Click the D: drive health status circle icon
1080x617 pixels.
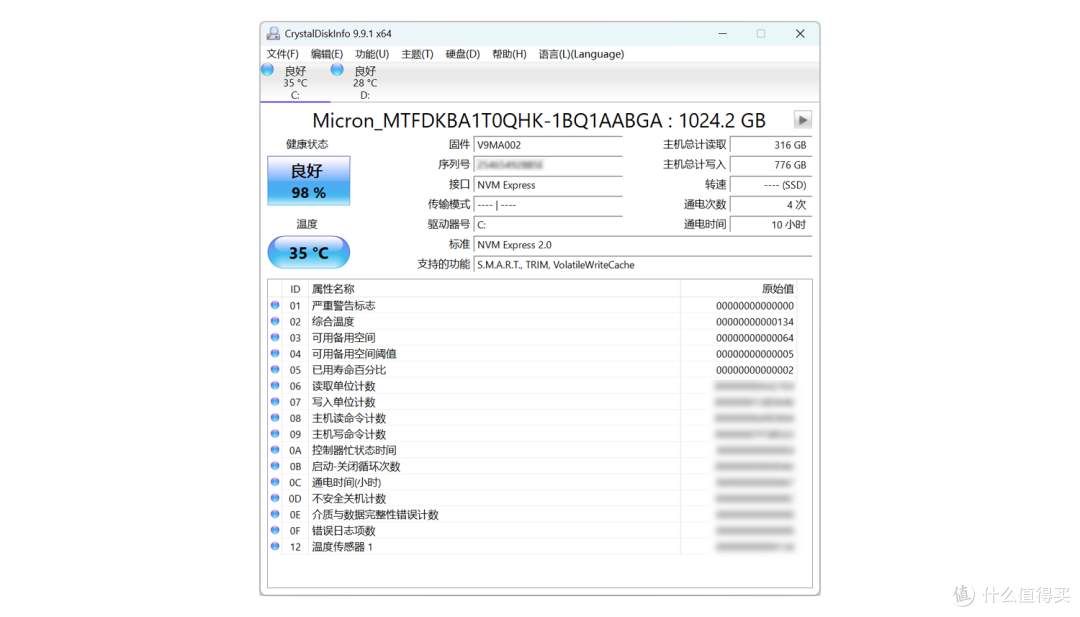pos(337,70)
